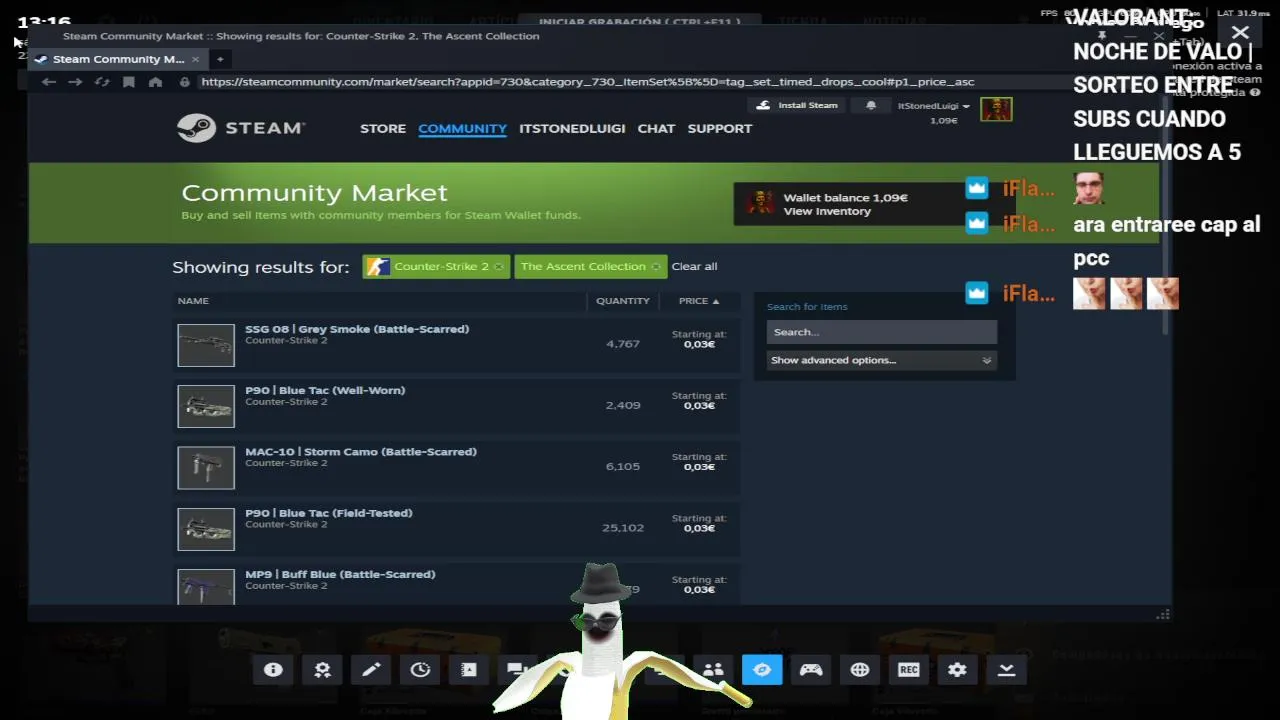Image resolution: width=1280 pixels, height=720 pixels.
Task: Sort listings by PRICE column
Action: (x=699, y=301)
